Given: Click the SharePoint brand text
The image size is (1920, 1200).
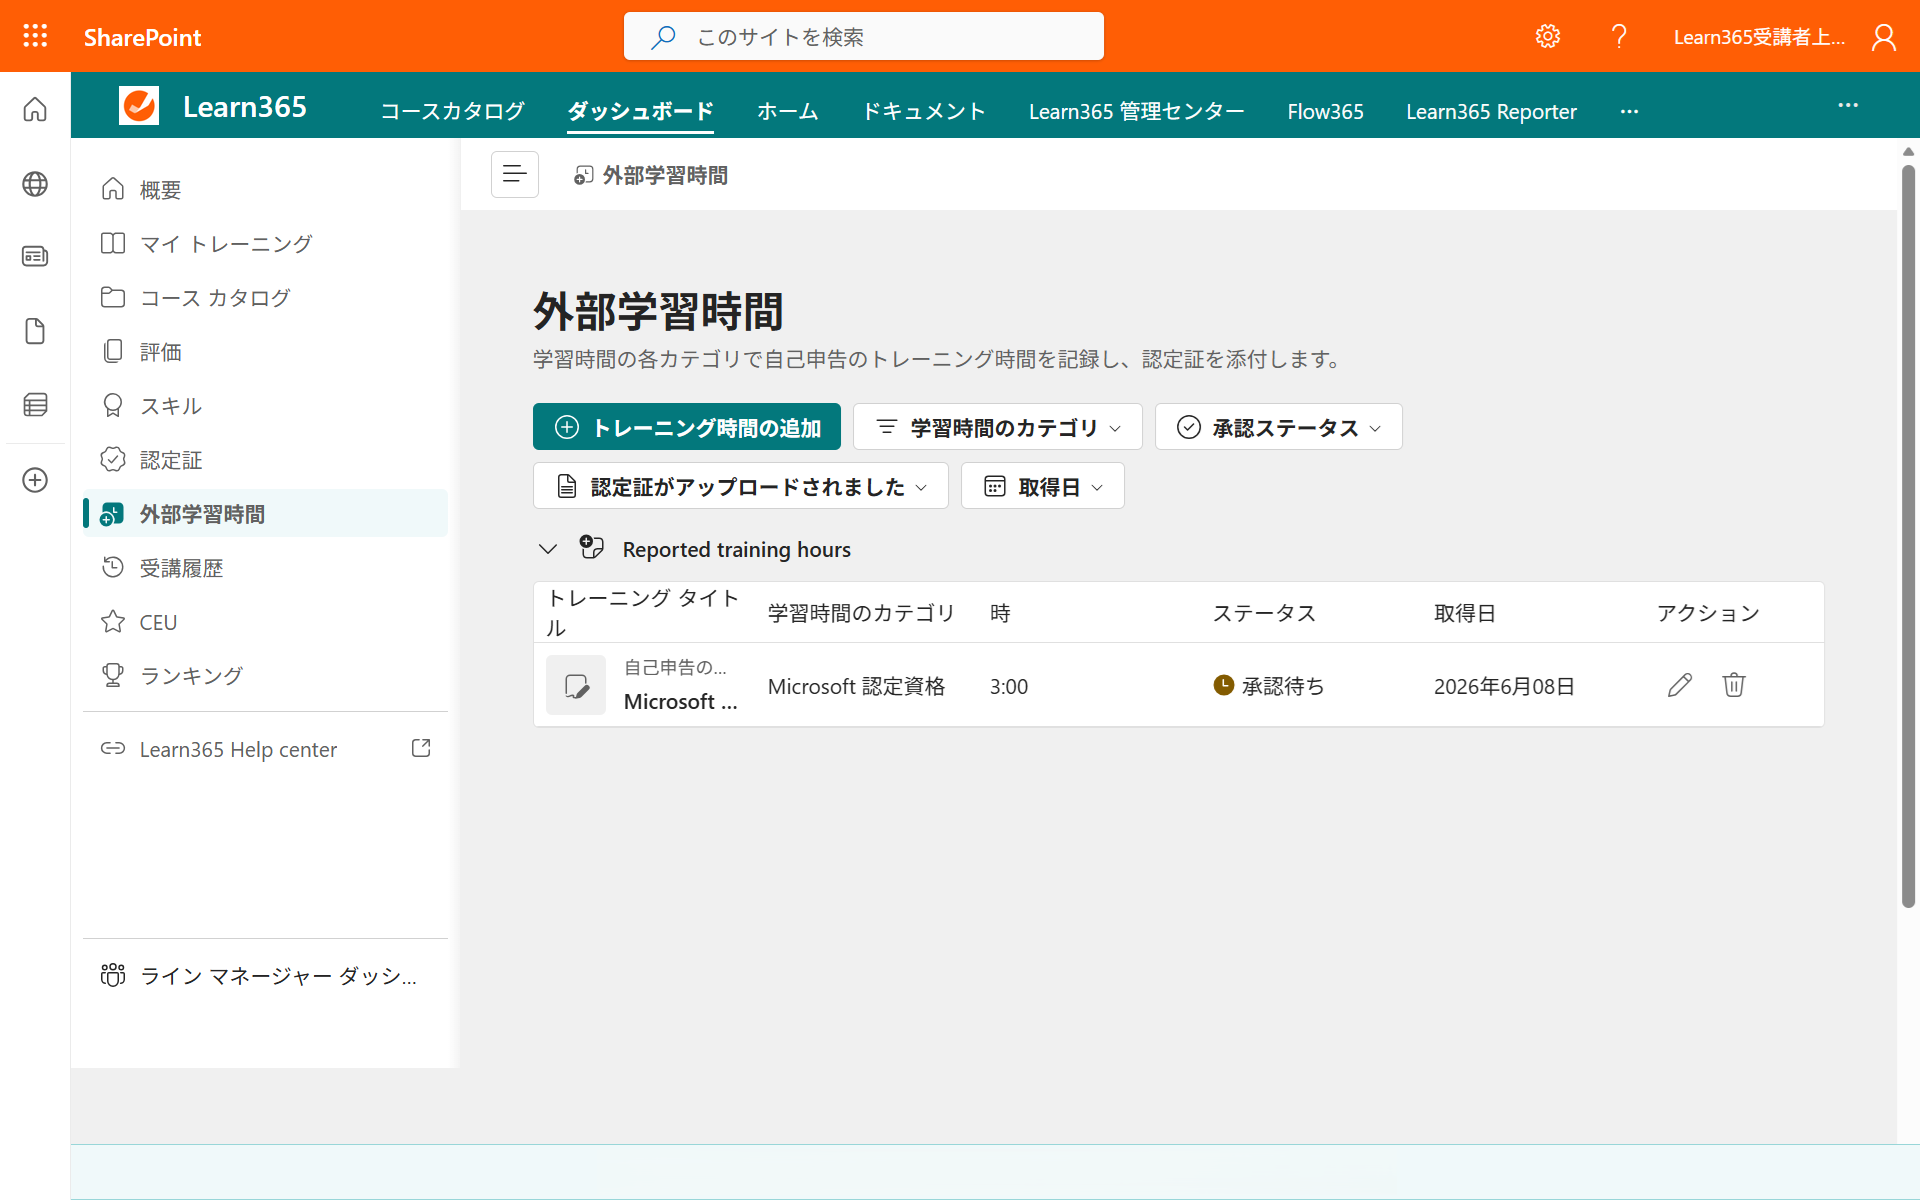Looking at the screenshot, I should pos(142,37).
